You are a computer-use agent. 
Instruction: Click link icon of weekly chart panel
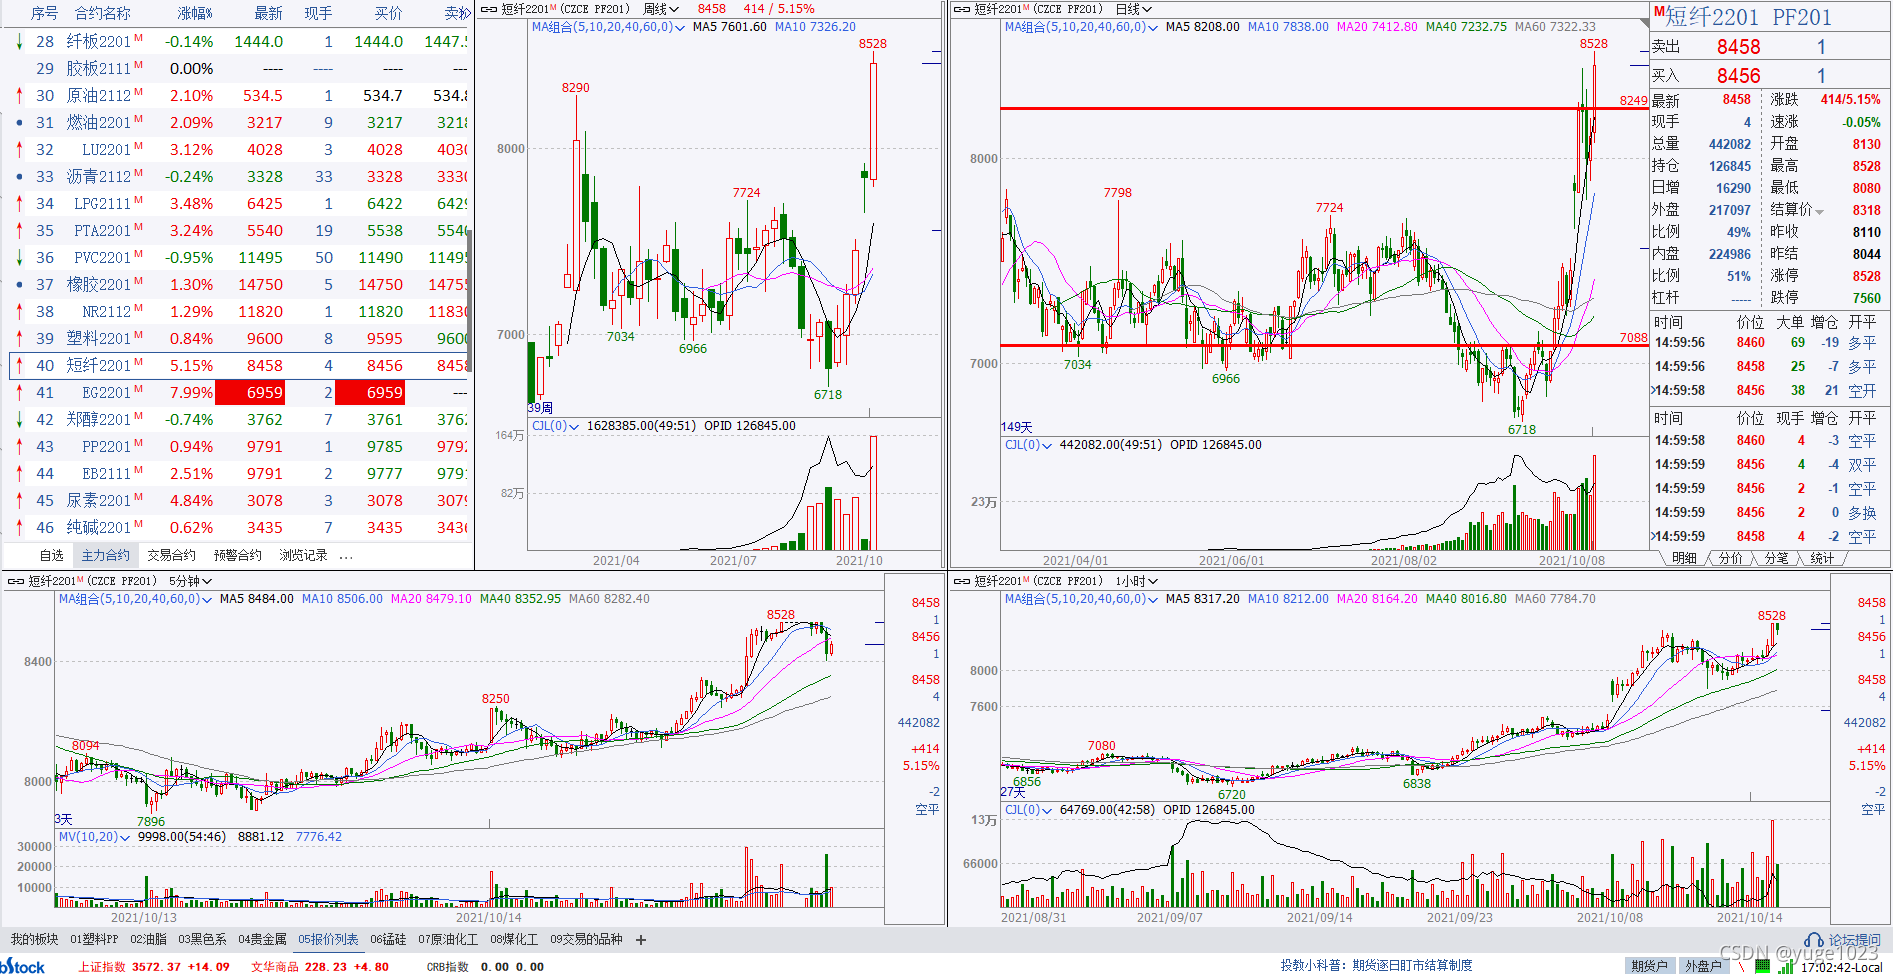tap(489, 9)
